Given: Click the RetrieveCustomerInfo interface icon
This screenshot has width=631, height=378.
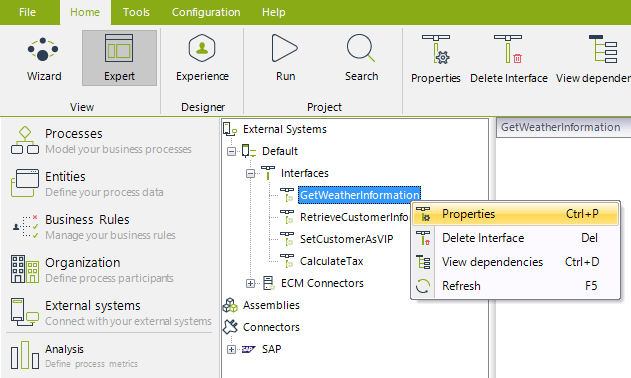Looking at the screenshot, I should (287, 217).
